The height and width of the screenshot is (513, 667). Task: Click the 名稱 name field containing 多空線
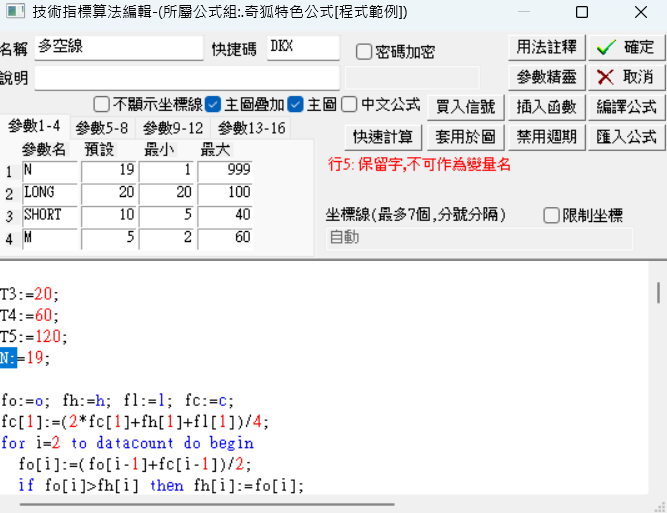point(119,47)
